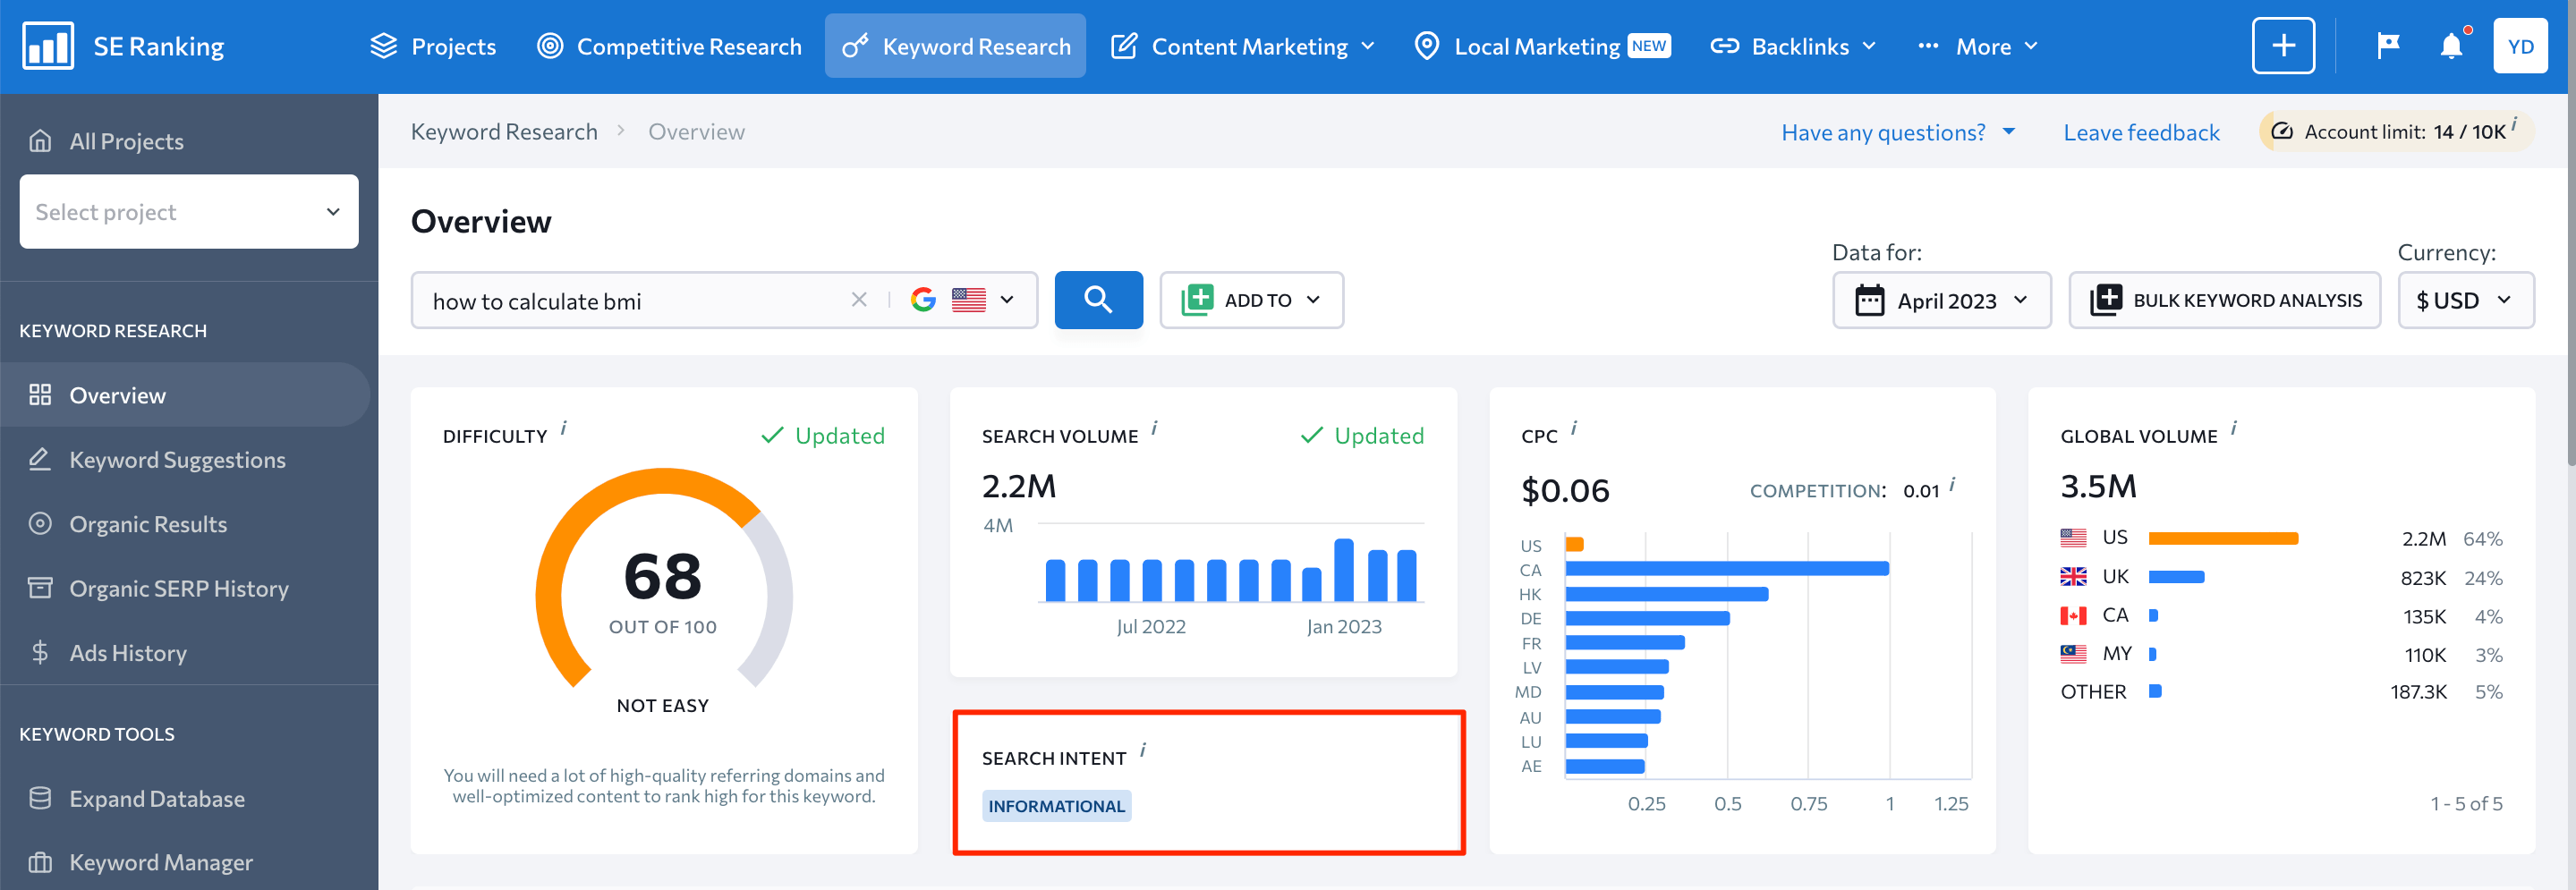This screenshot has width=2576, height=890.
Task: Click the Expand Database cylinder icon
Action: tap(40, 798)
